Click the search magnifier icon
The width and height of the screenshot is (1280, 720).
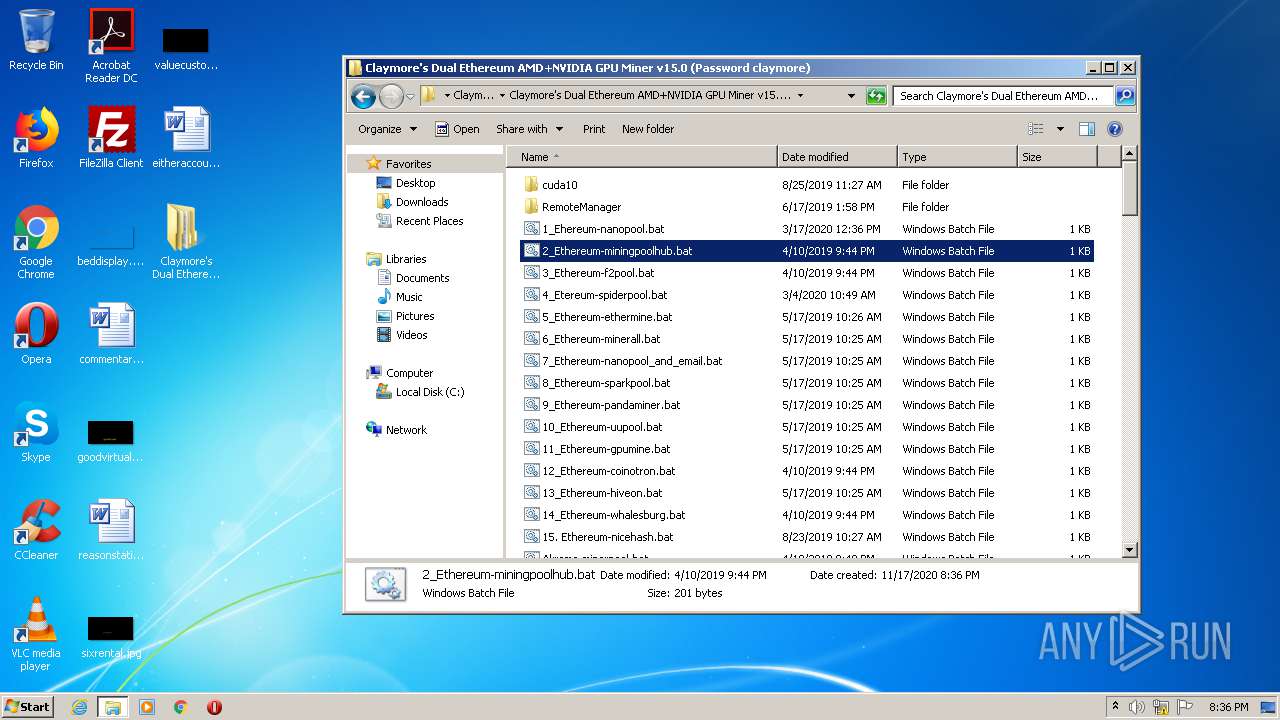click(x=1125, y=96)
